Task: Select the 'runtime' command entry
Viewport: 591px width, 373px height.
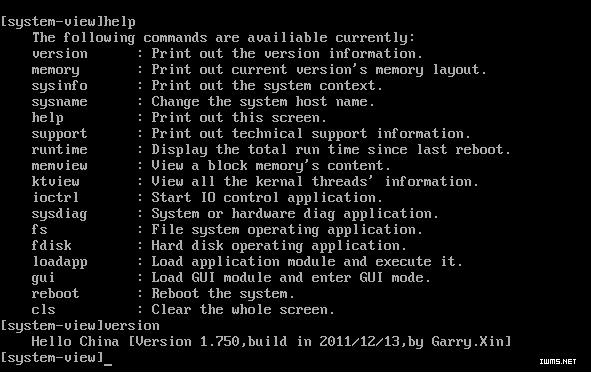Action: point(60,150)
